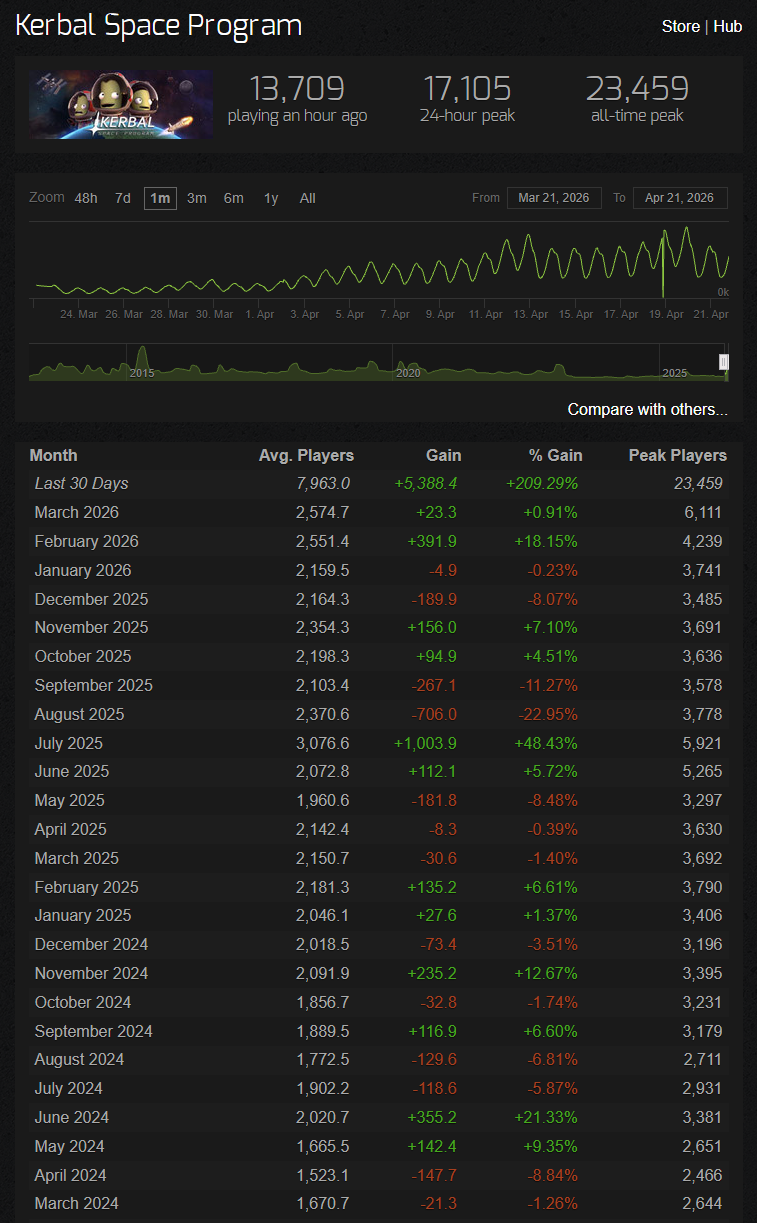Click June 2024 percent gain +21.33%
The width and height of the screenshot is (757, 1223).
[548, 1117]
